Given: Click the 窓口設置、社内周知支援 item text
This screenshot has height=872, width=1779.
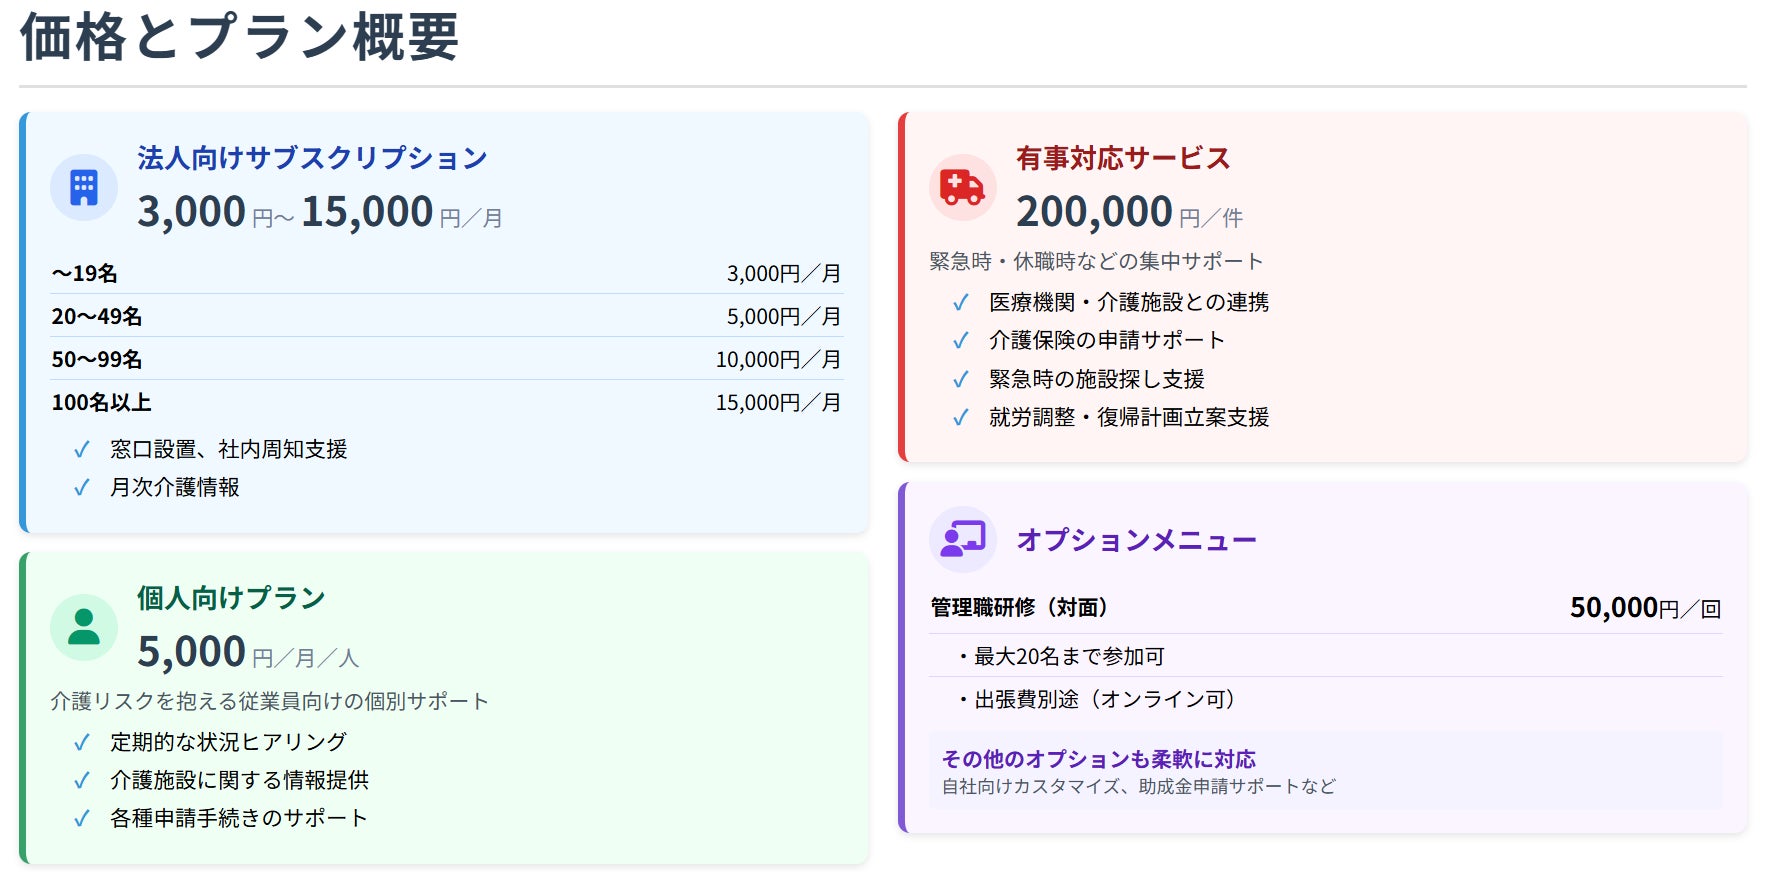Looking at the screenshot, I should click(x=229, y=450).
